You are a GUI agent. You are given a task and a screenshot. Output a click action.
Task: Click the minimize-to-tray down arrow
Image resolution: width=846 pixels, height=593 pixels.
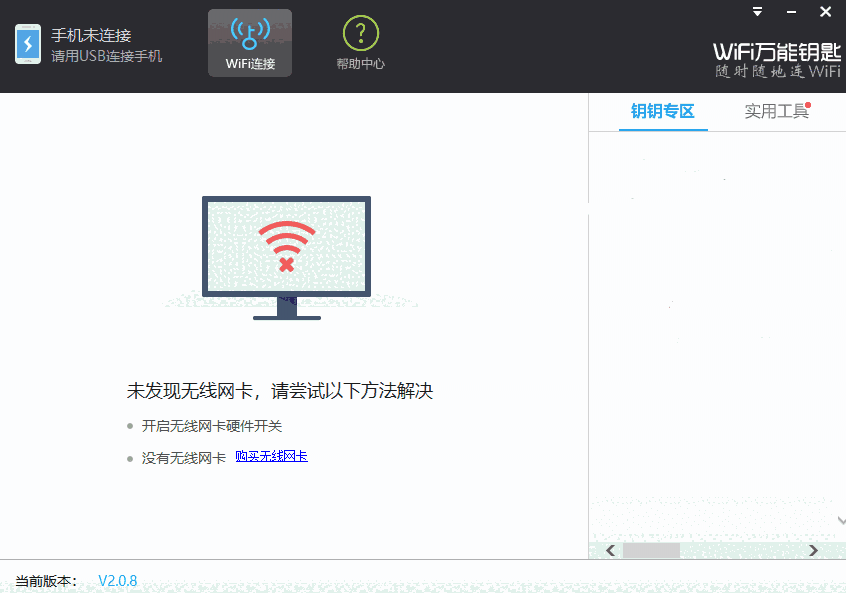click(756, 12)
